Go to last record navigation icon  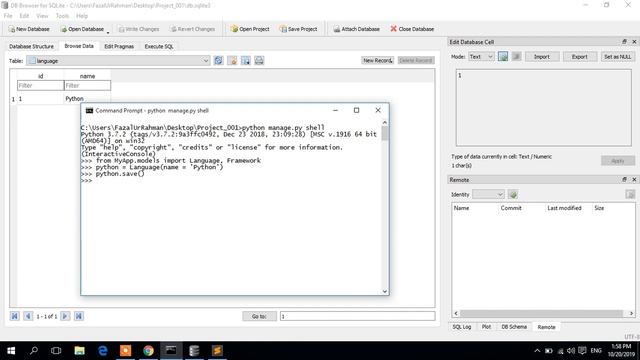(x=79, y=316)
